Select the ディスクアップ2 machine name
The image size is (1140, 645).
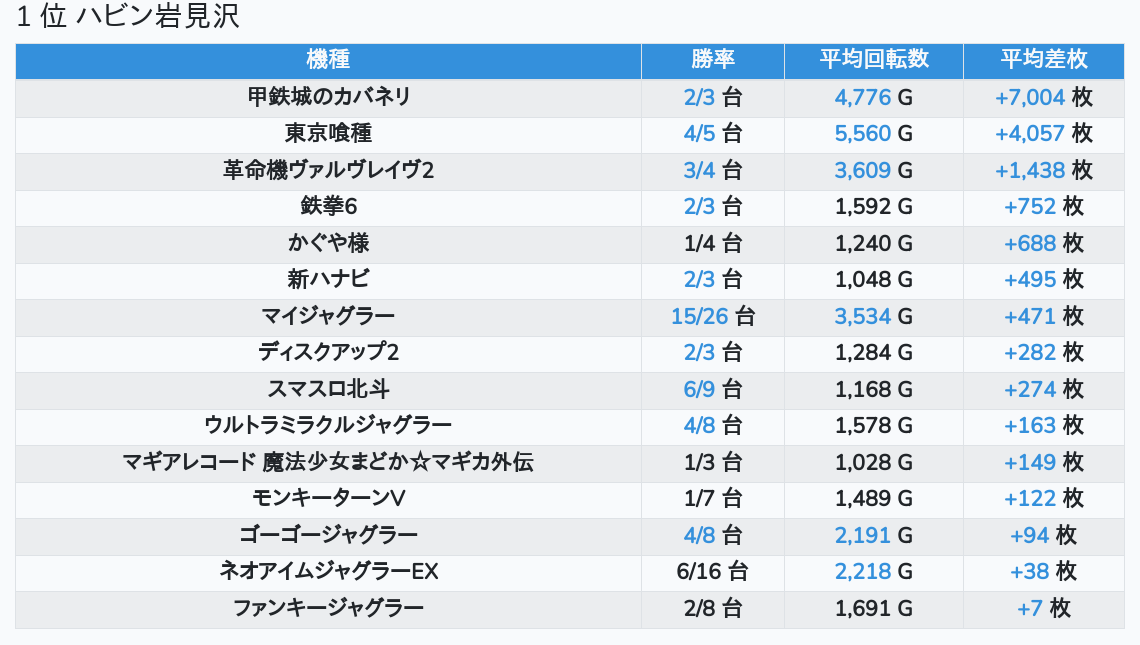(x=328, y=353)
